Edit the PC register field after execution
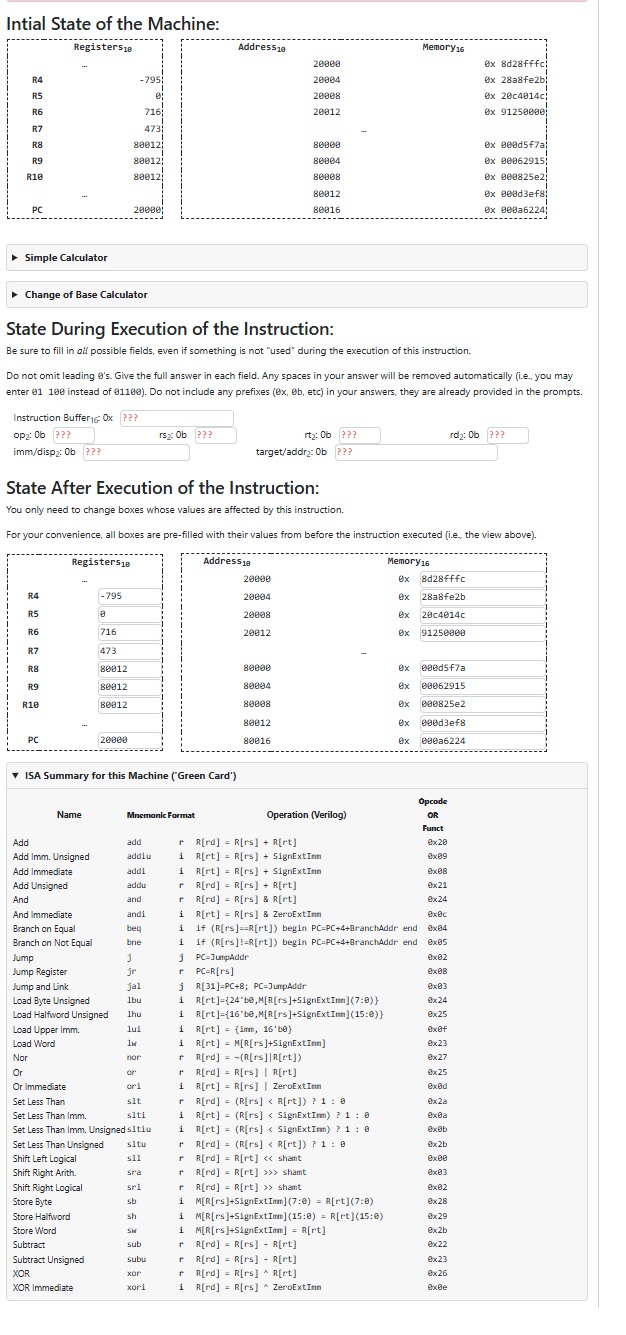Screen dimensions: 626x1335 [129, 740]
